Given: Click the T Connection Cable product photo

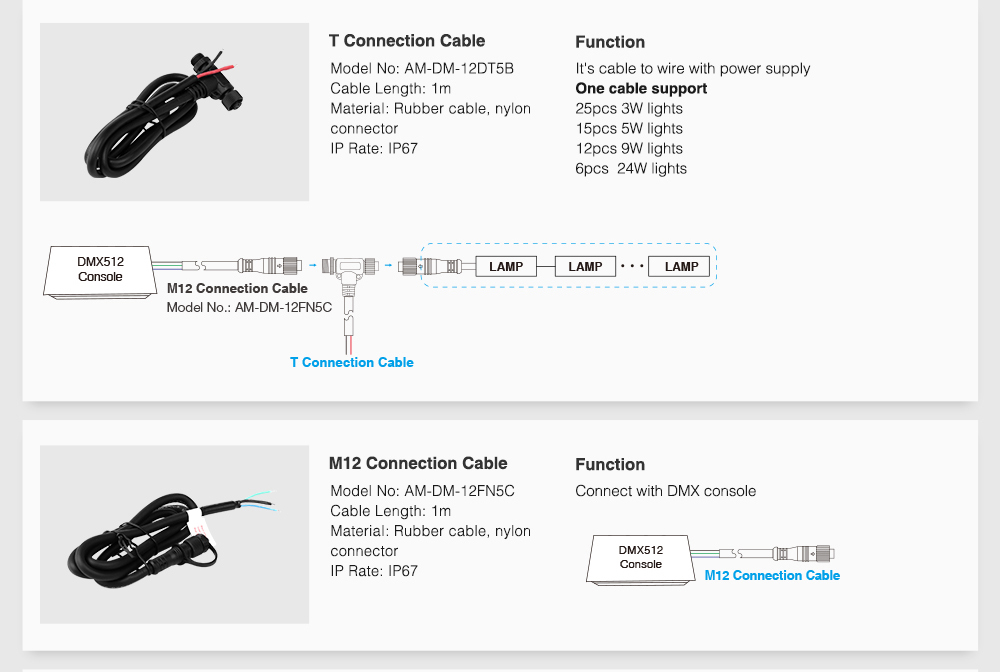Looking at the screenshot, I should pos(174,112).
